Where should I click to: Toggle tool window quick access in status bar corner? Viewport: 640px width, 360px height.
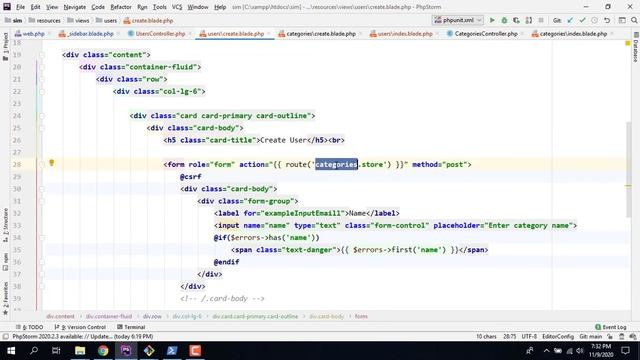pos(5,337)
